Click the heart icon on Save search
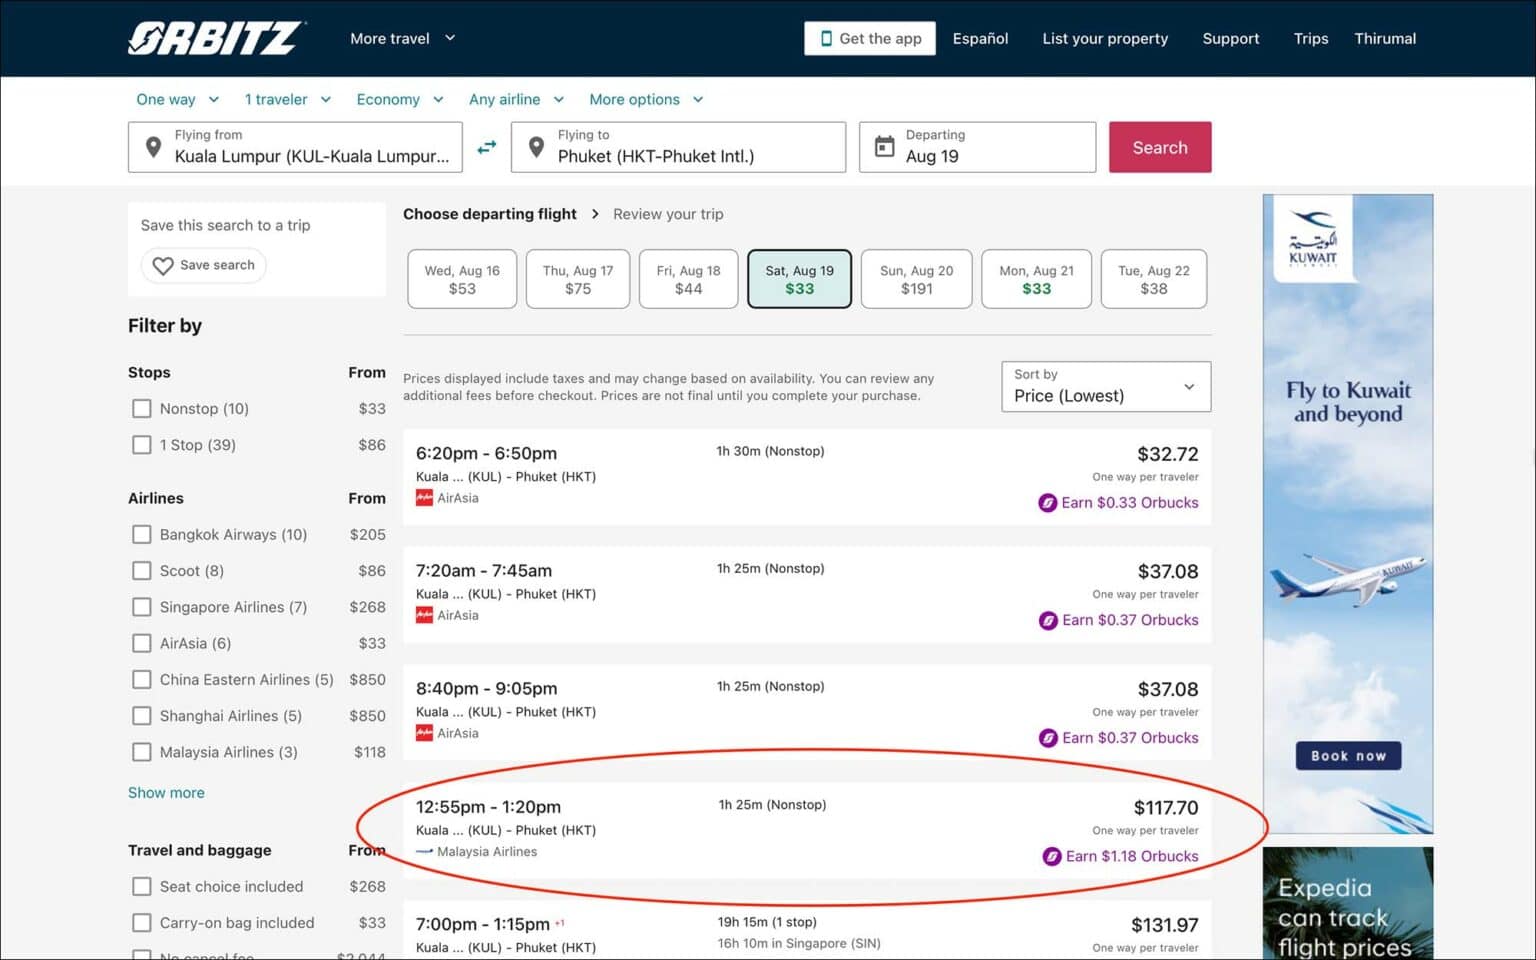 163,265
